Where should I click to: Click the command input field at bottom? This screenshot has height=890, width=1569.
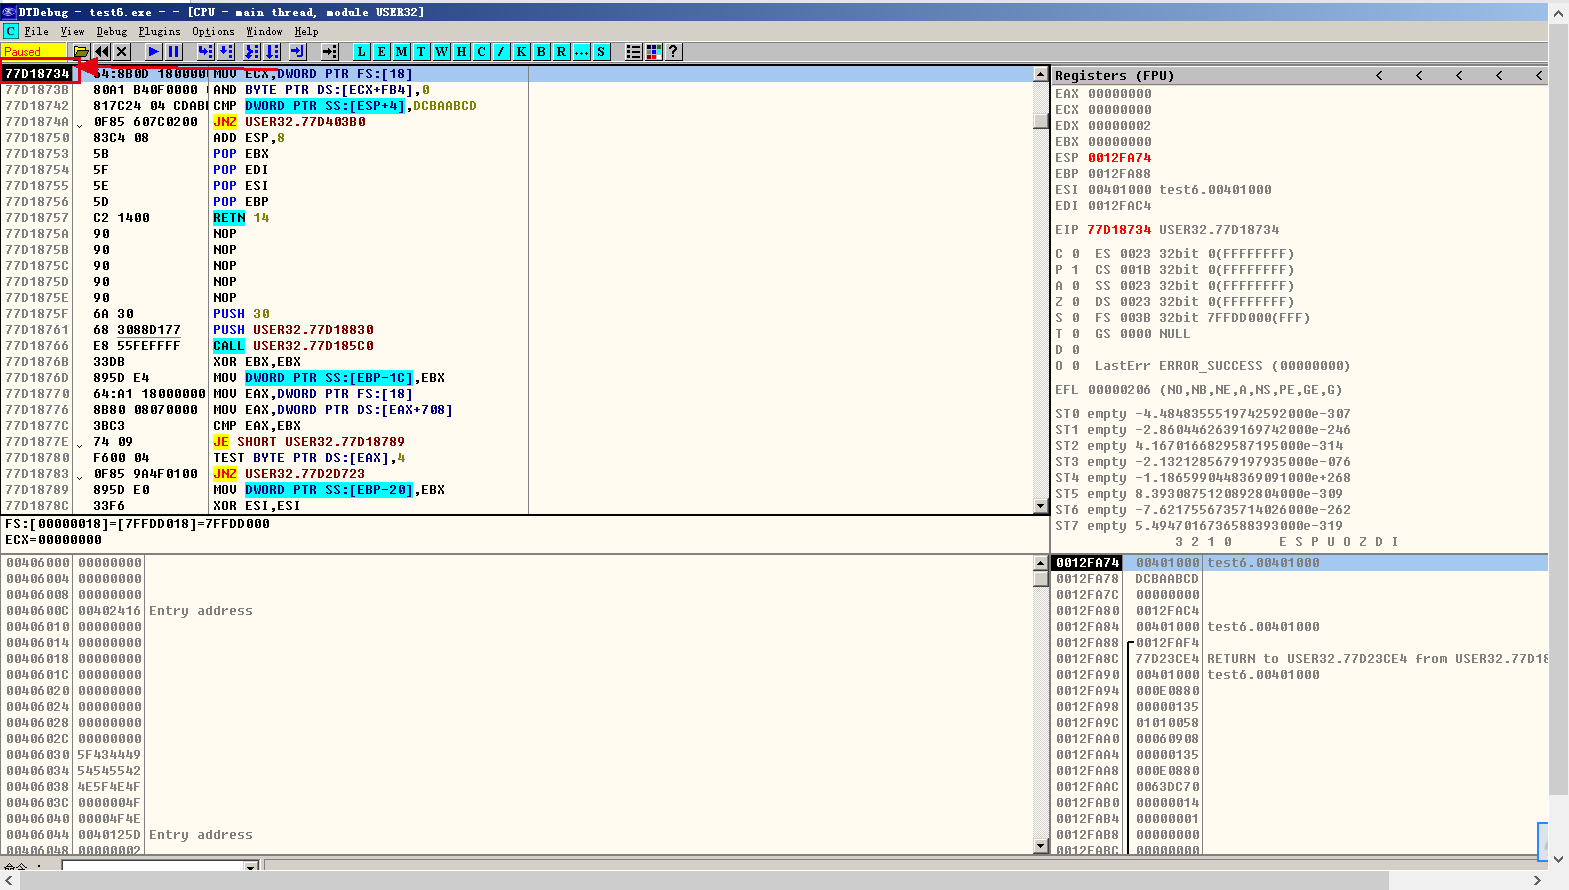tap(153, 866)
